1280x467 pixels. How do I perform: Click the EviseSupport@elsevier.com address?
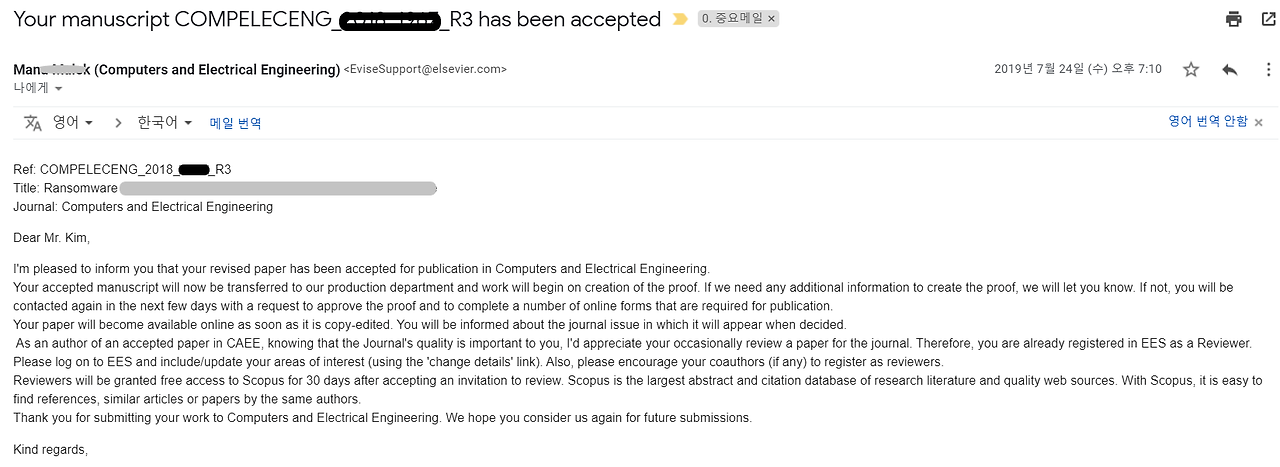tap(425, 70)
